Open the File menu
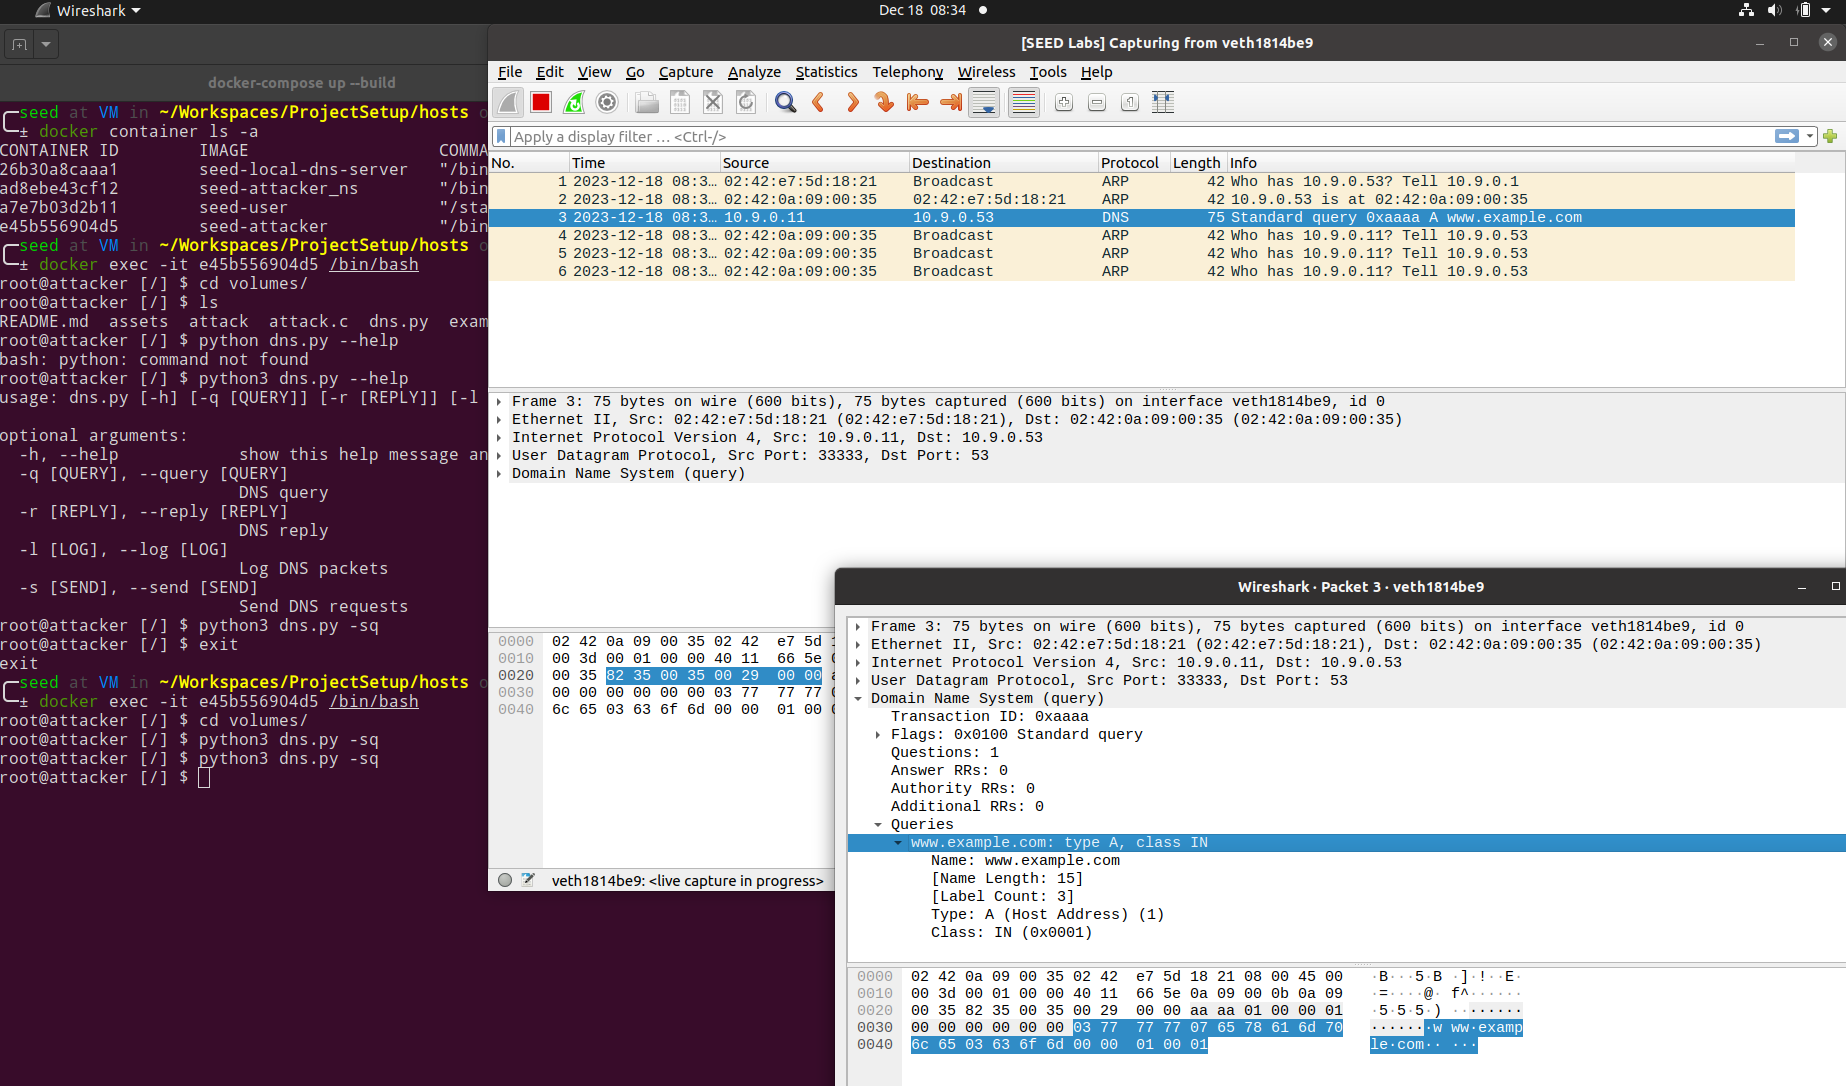 click(510, 72)
